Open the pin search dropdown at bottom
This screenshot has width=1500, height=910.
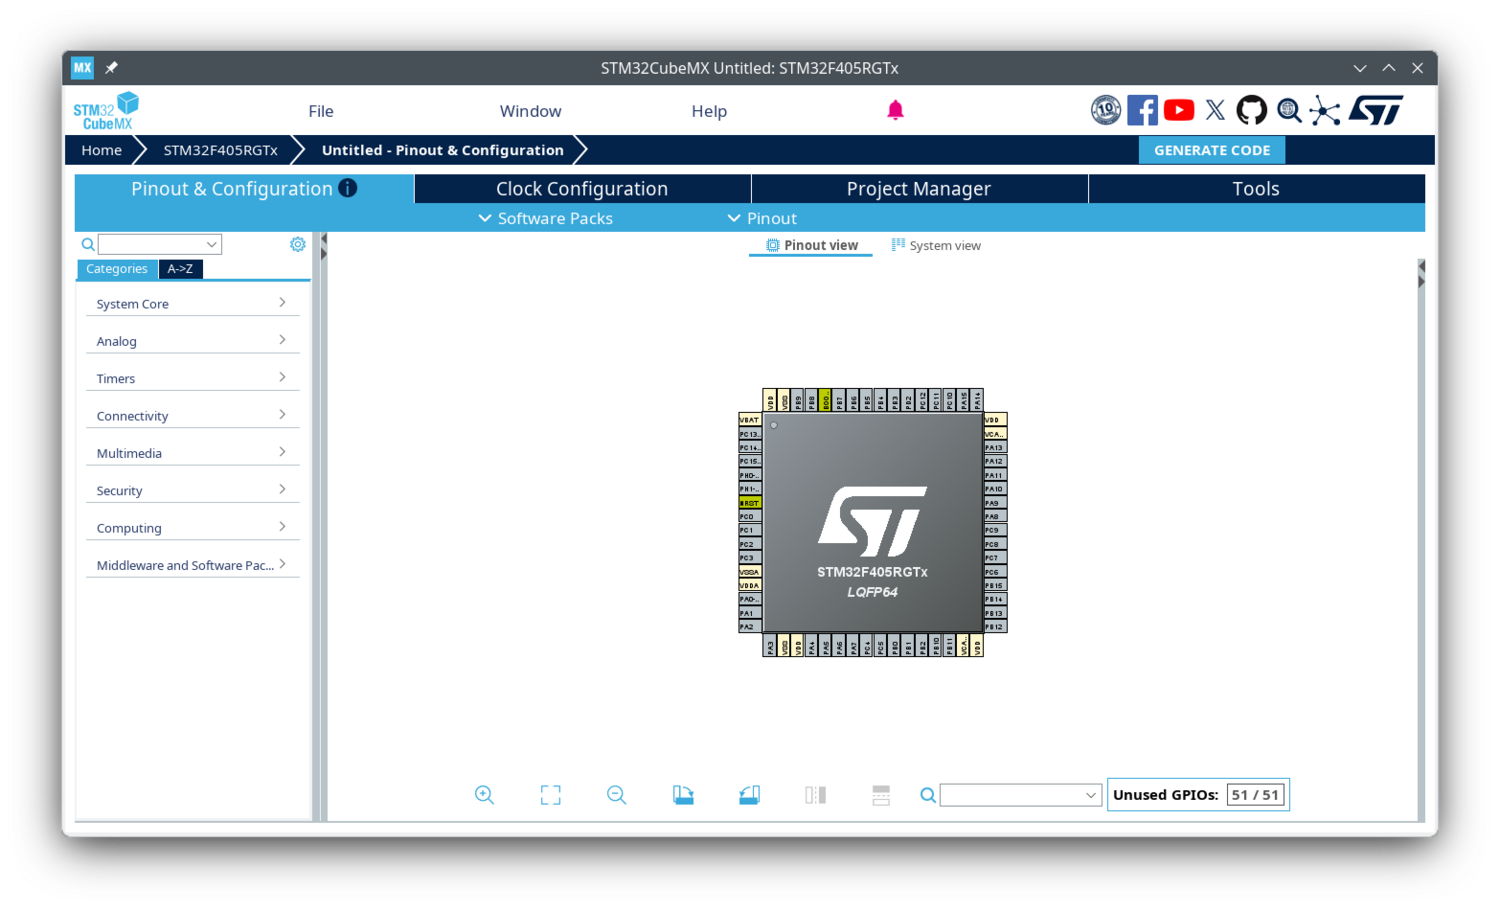[1019, 794]
